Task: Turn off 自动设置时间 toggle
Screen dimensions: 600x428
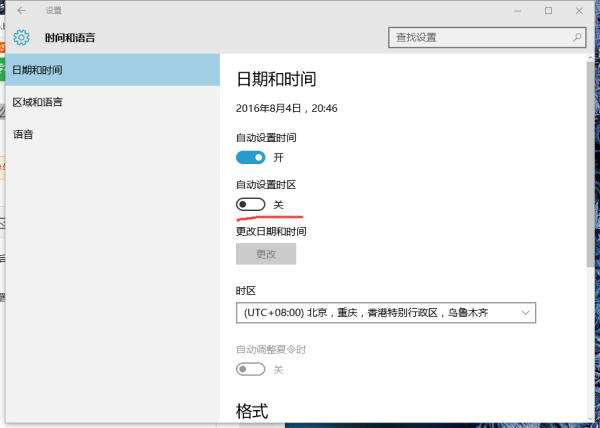Action: click(251, 157)
